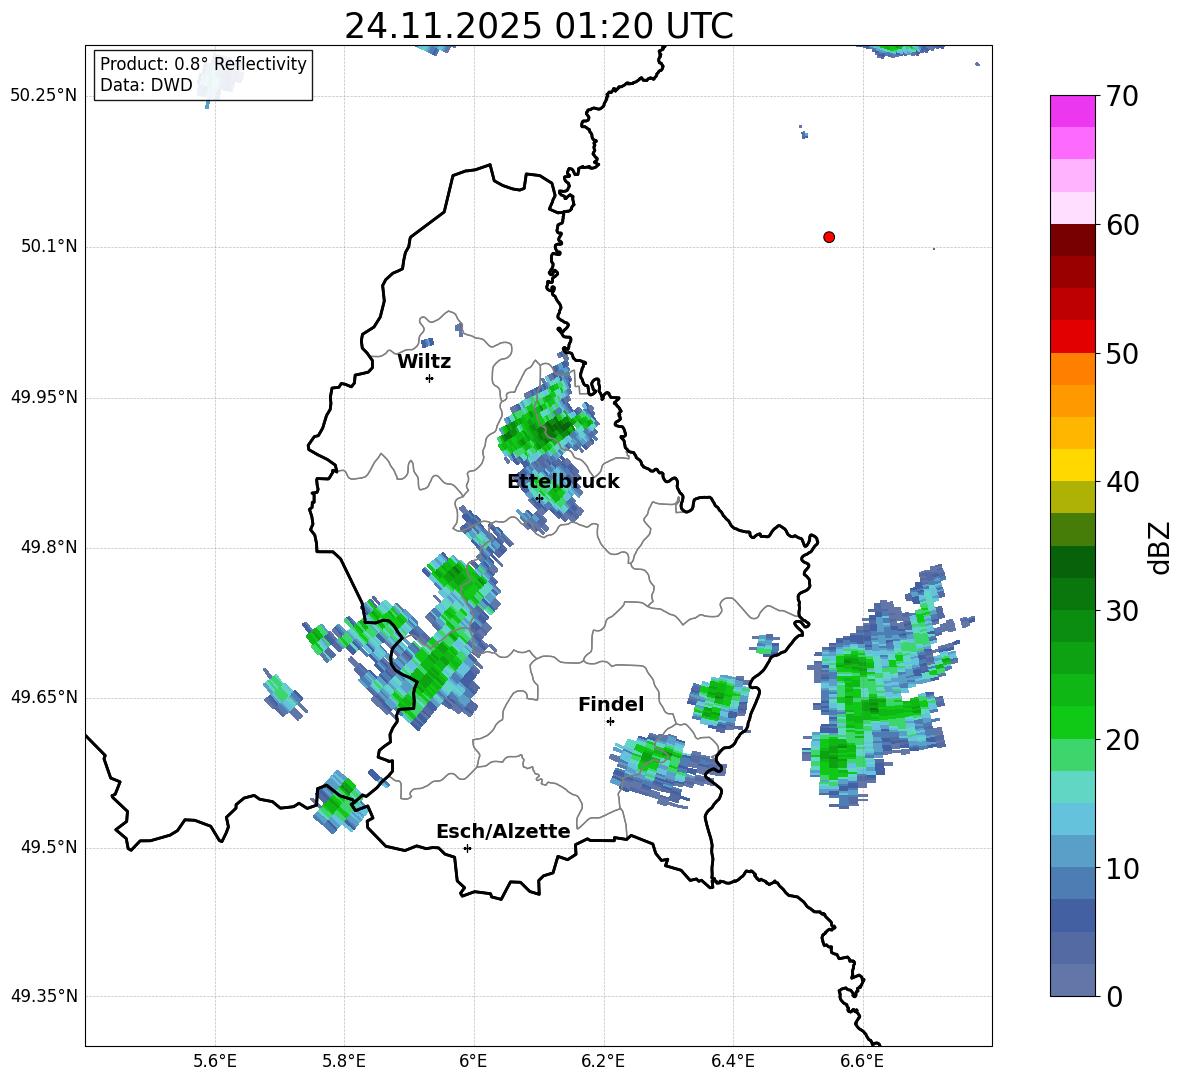Click the 49.95°N latitude label

click(x=44, y=397)
